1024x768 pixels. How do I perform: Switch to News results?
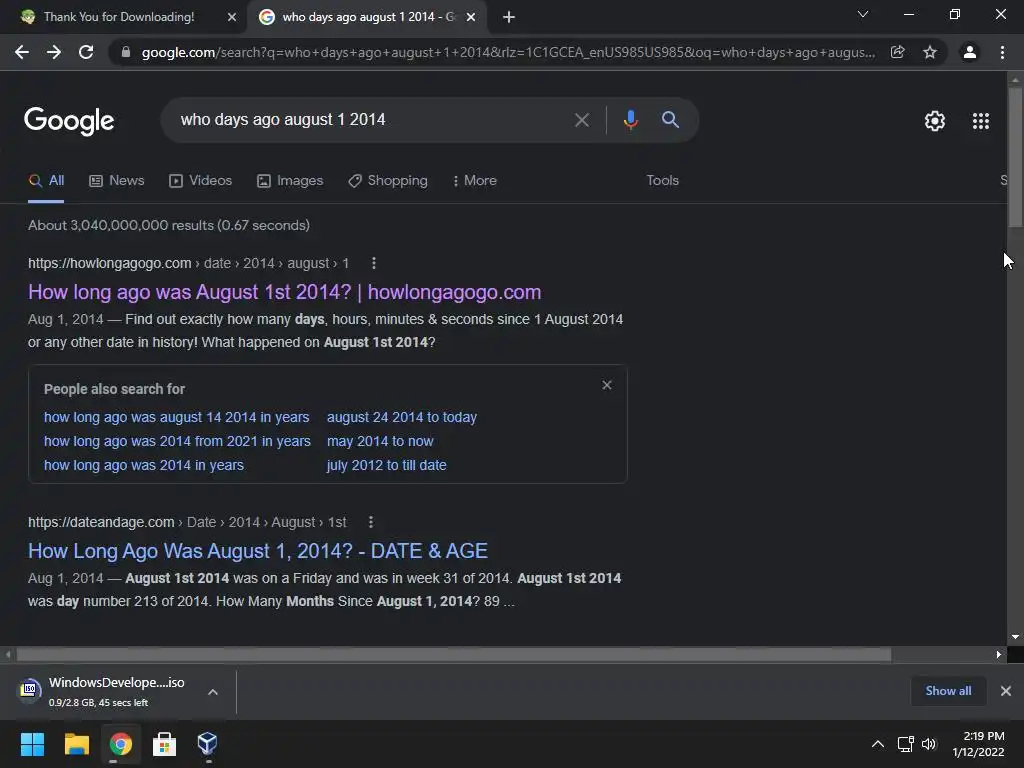117,181
